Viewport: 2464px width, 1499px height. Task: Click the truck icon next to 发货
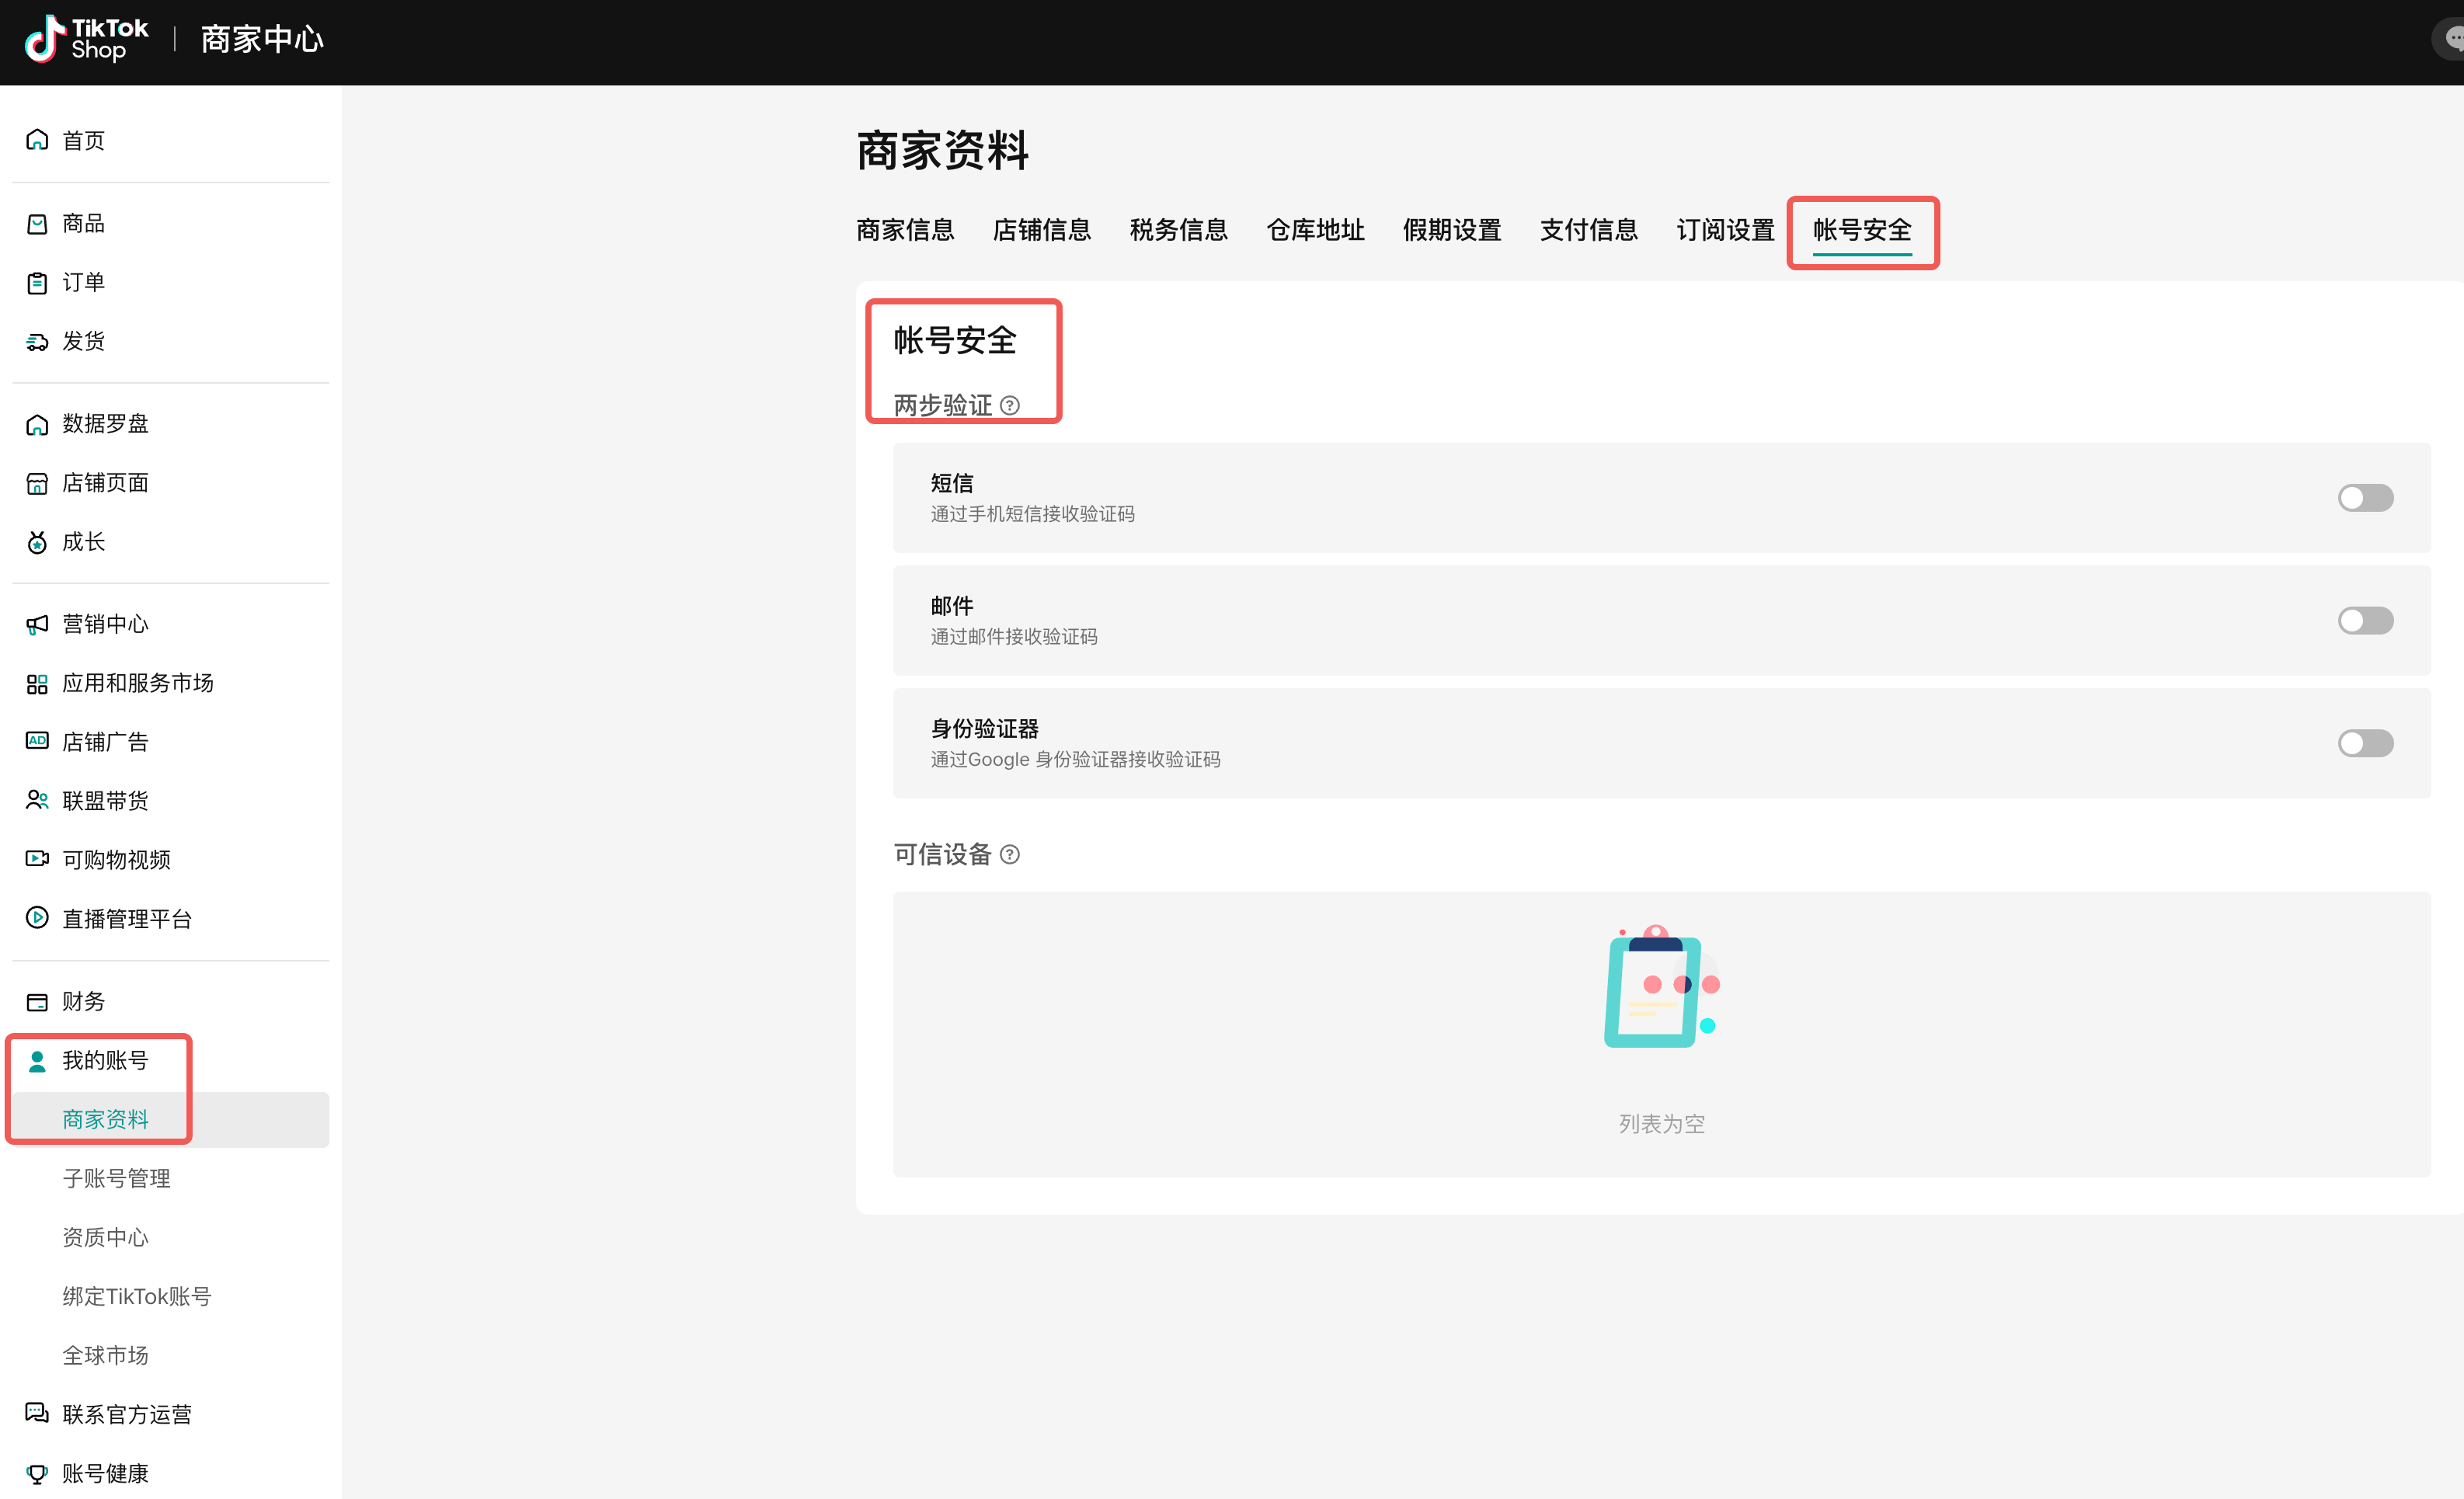pyautogui.click(x=37, y=342)
